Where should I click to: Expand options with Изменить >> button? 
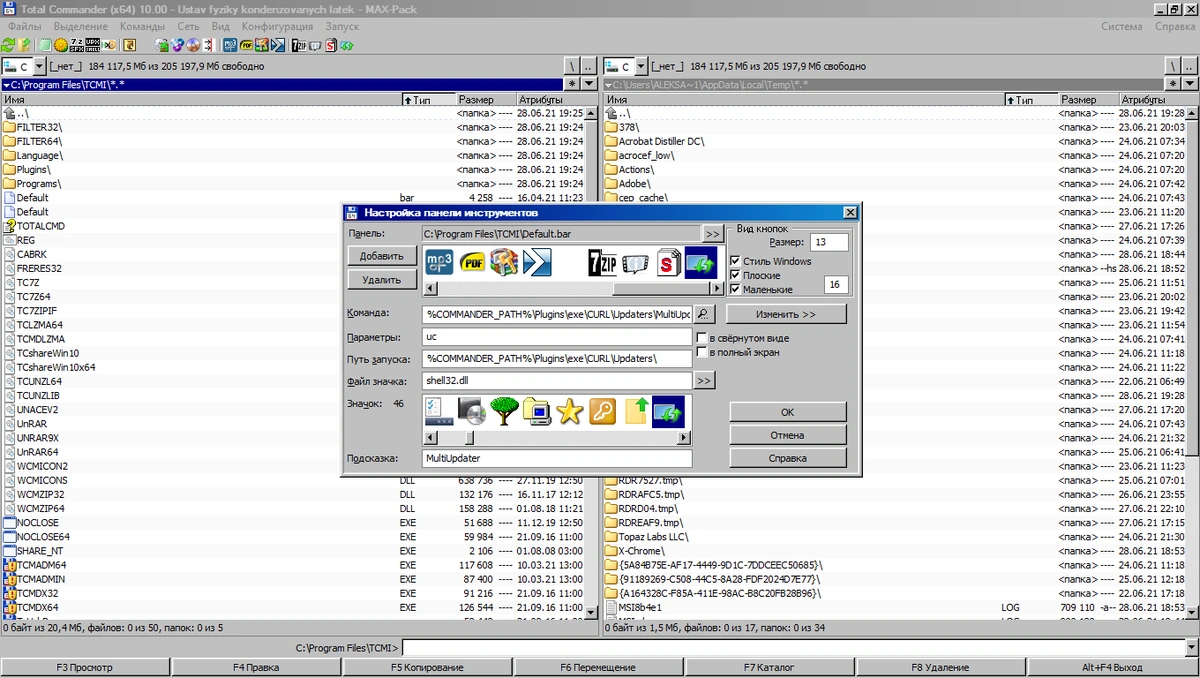pos(786,314)
